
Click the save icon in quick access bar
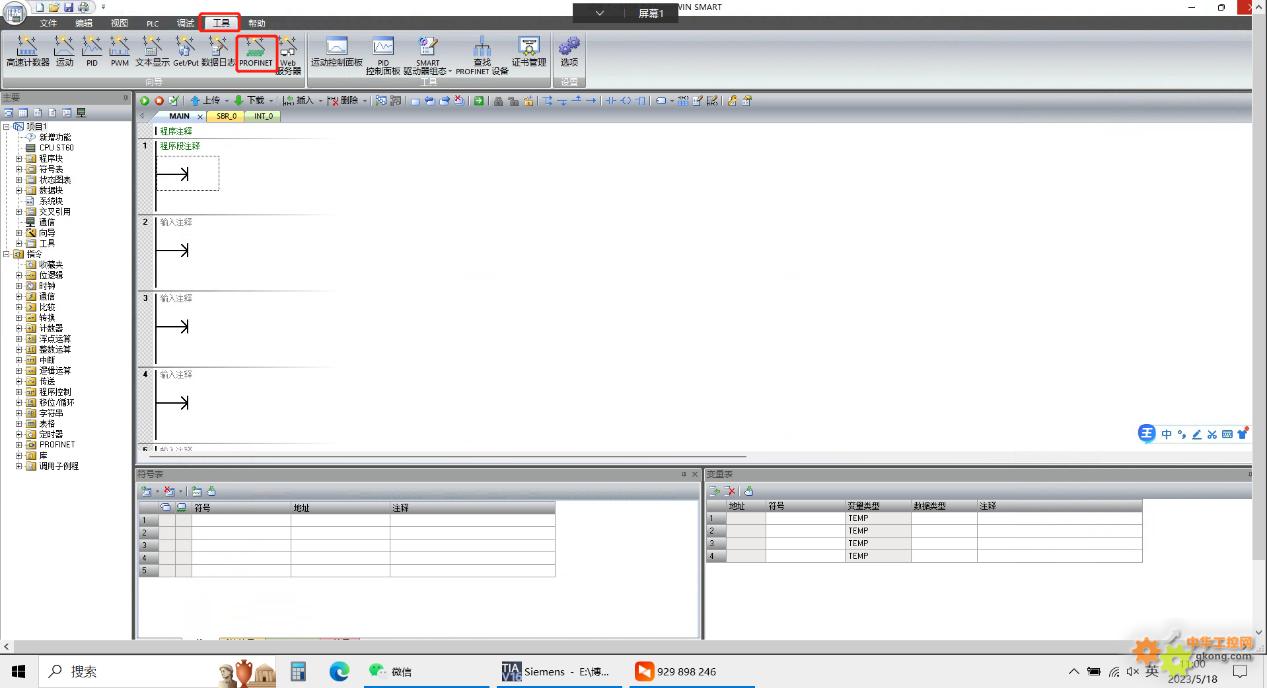69,7
